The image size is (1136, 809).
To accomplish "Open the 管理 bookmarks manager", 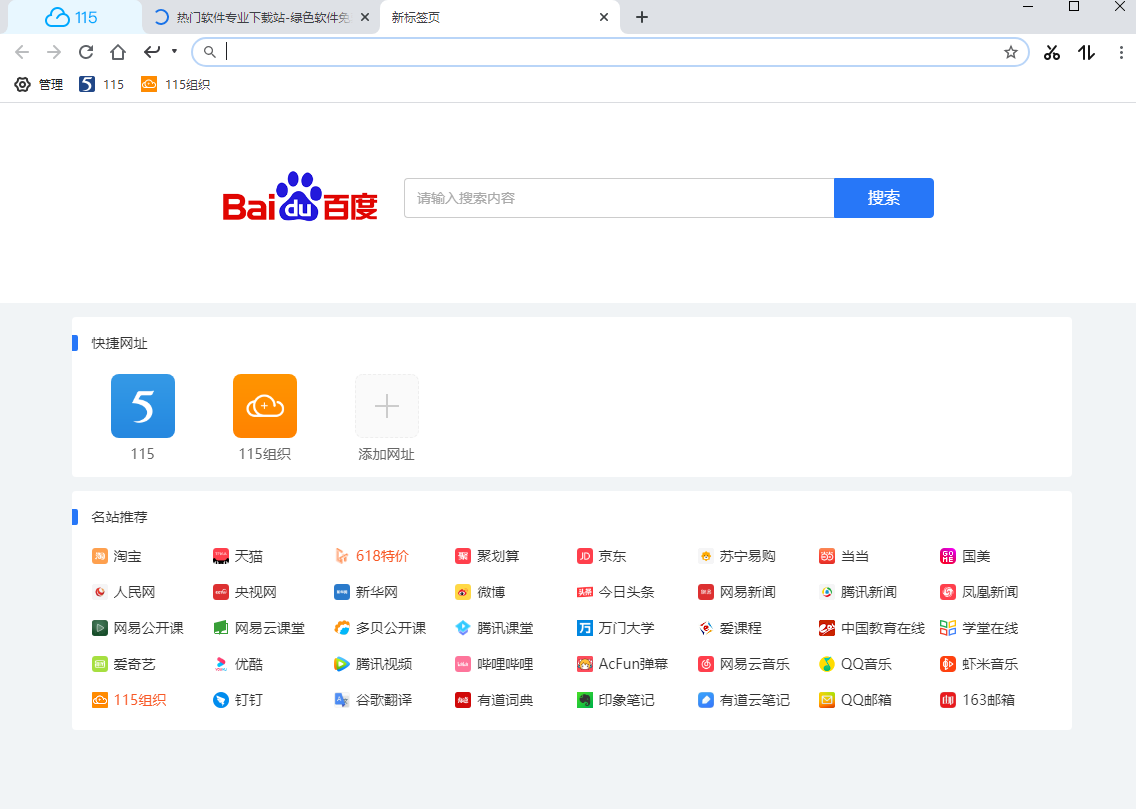I will click(40, 85).
